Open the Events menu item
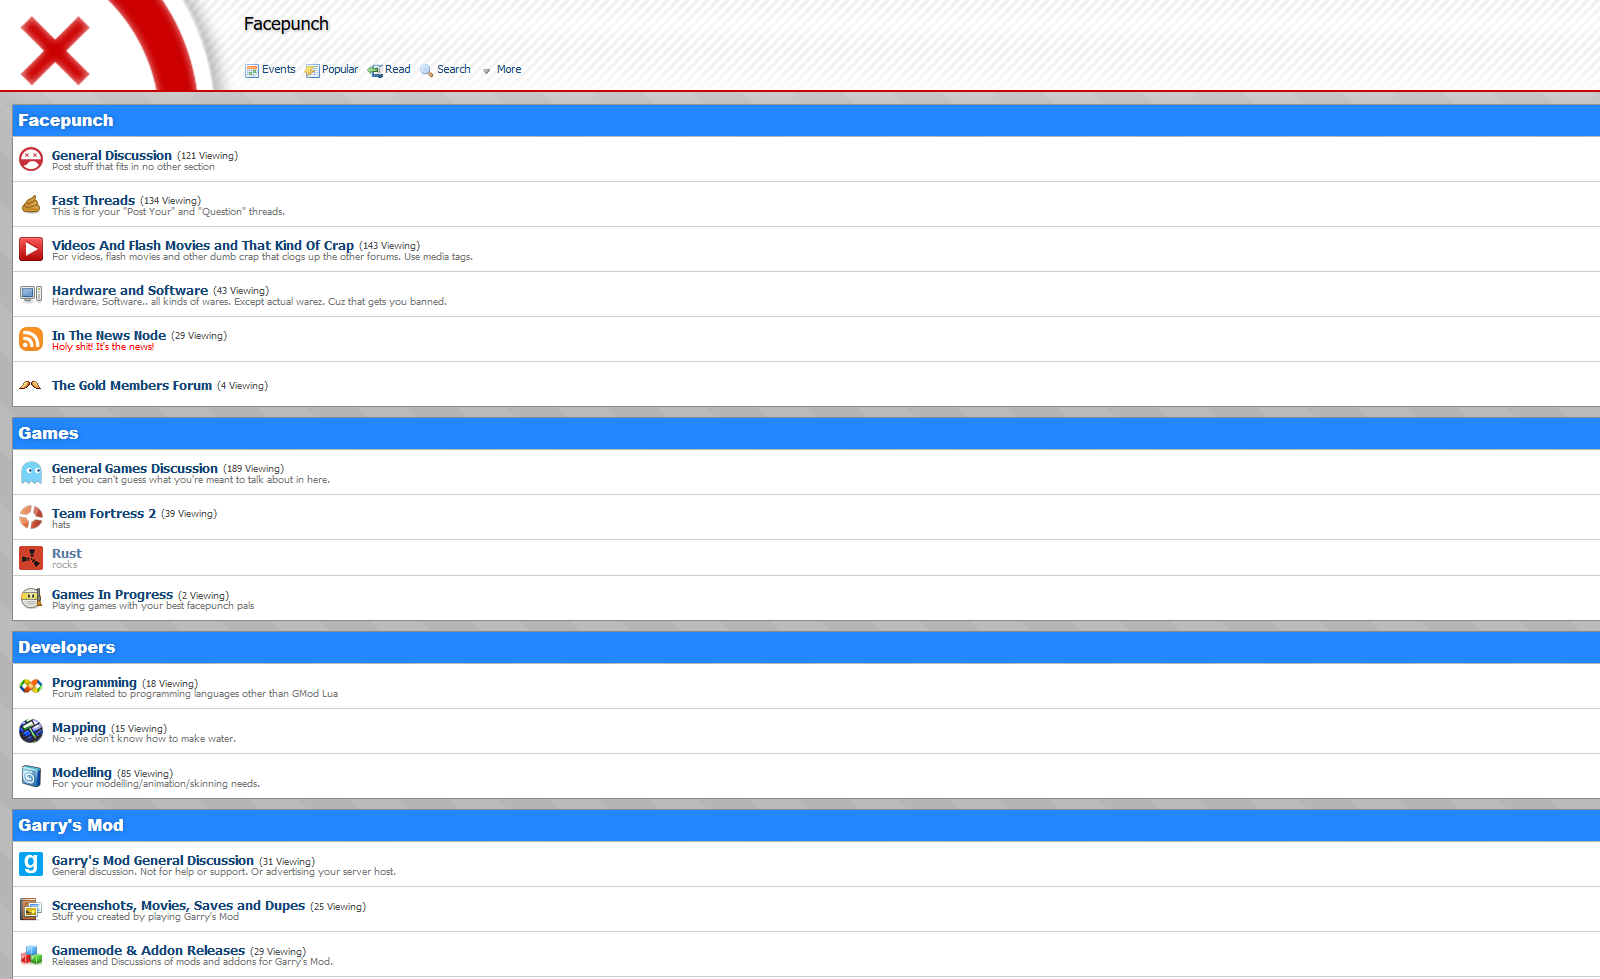1600x979 pixels. pos(279,70)
